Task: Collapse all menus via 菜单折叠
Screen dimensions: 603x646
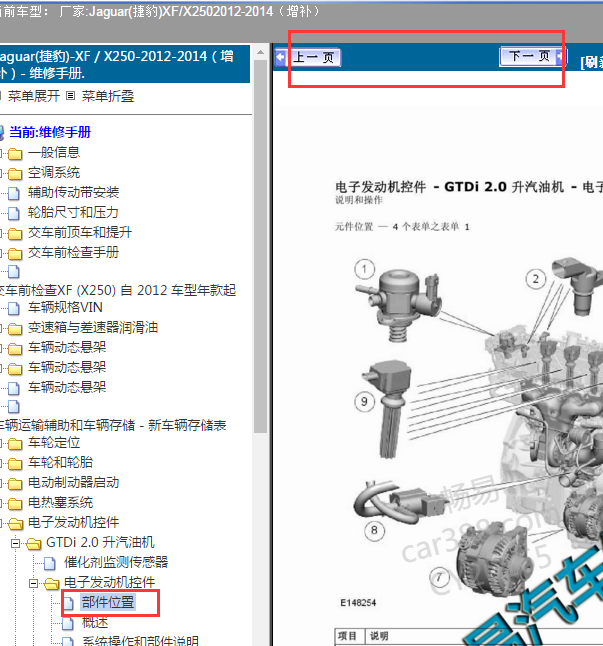Action: point(108,96)
